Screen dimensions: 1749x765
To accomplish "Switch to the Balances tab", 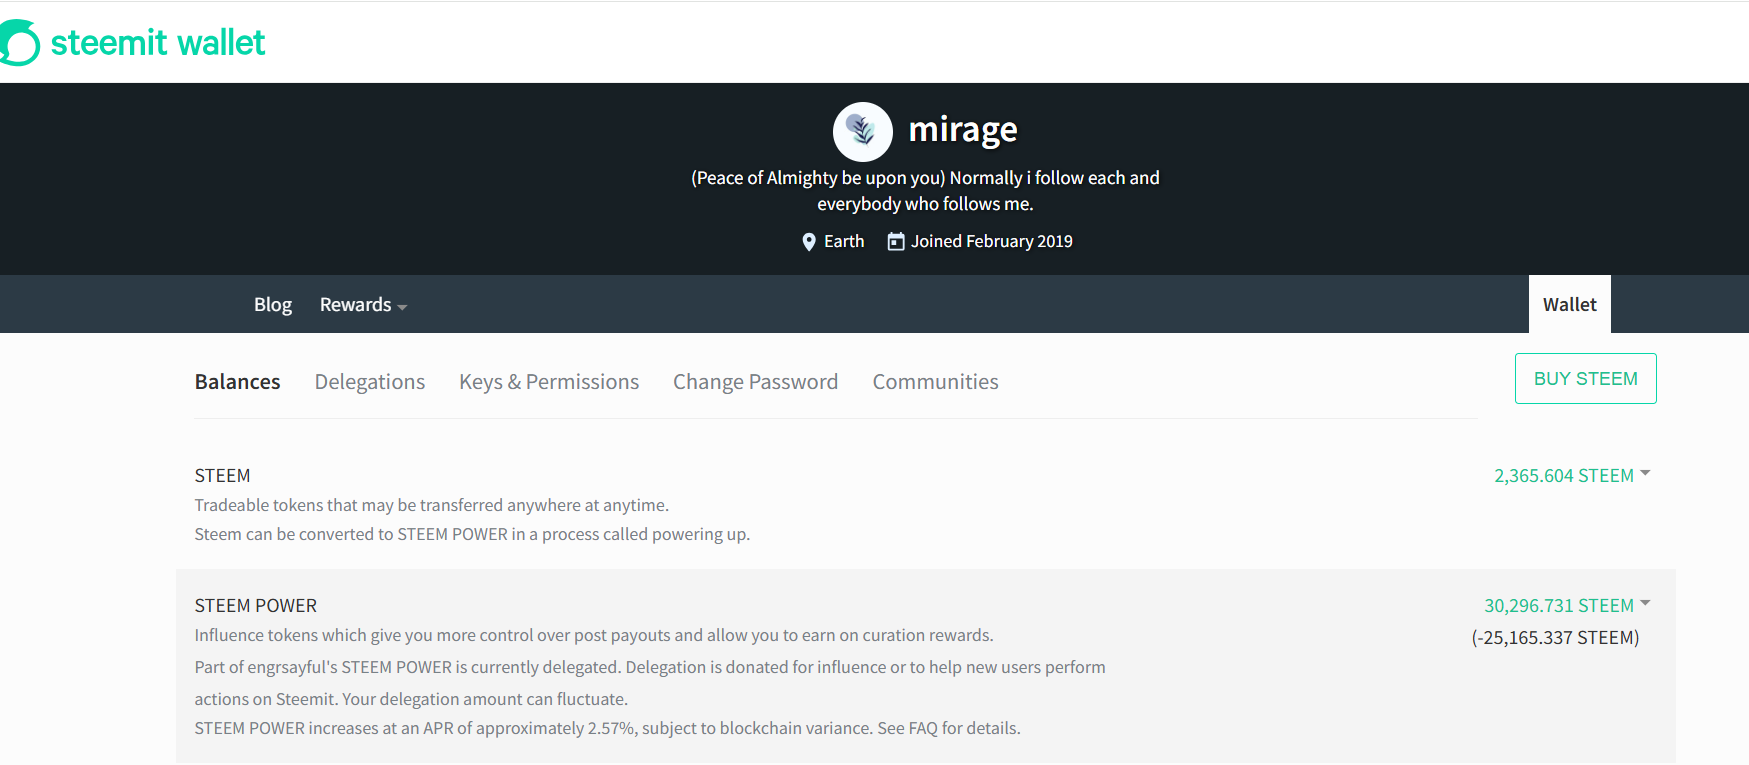I will coord(237,382).
